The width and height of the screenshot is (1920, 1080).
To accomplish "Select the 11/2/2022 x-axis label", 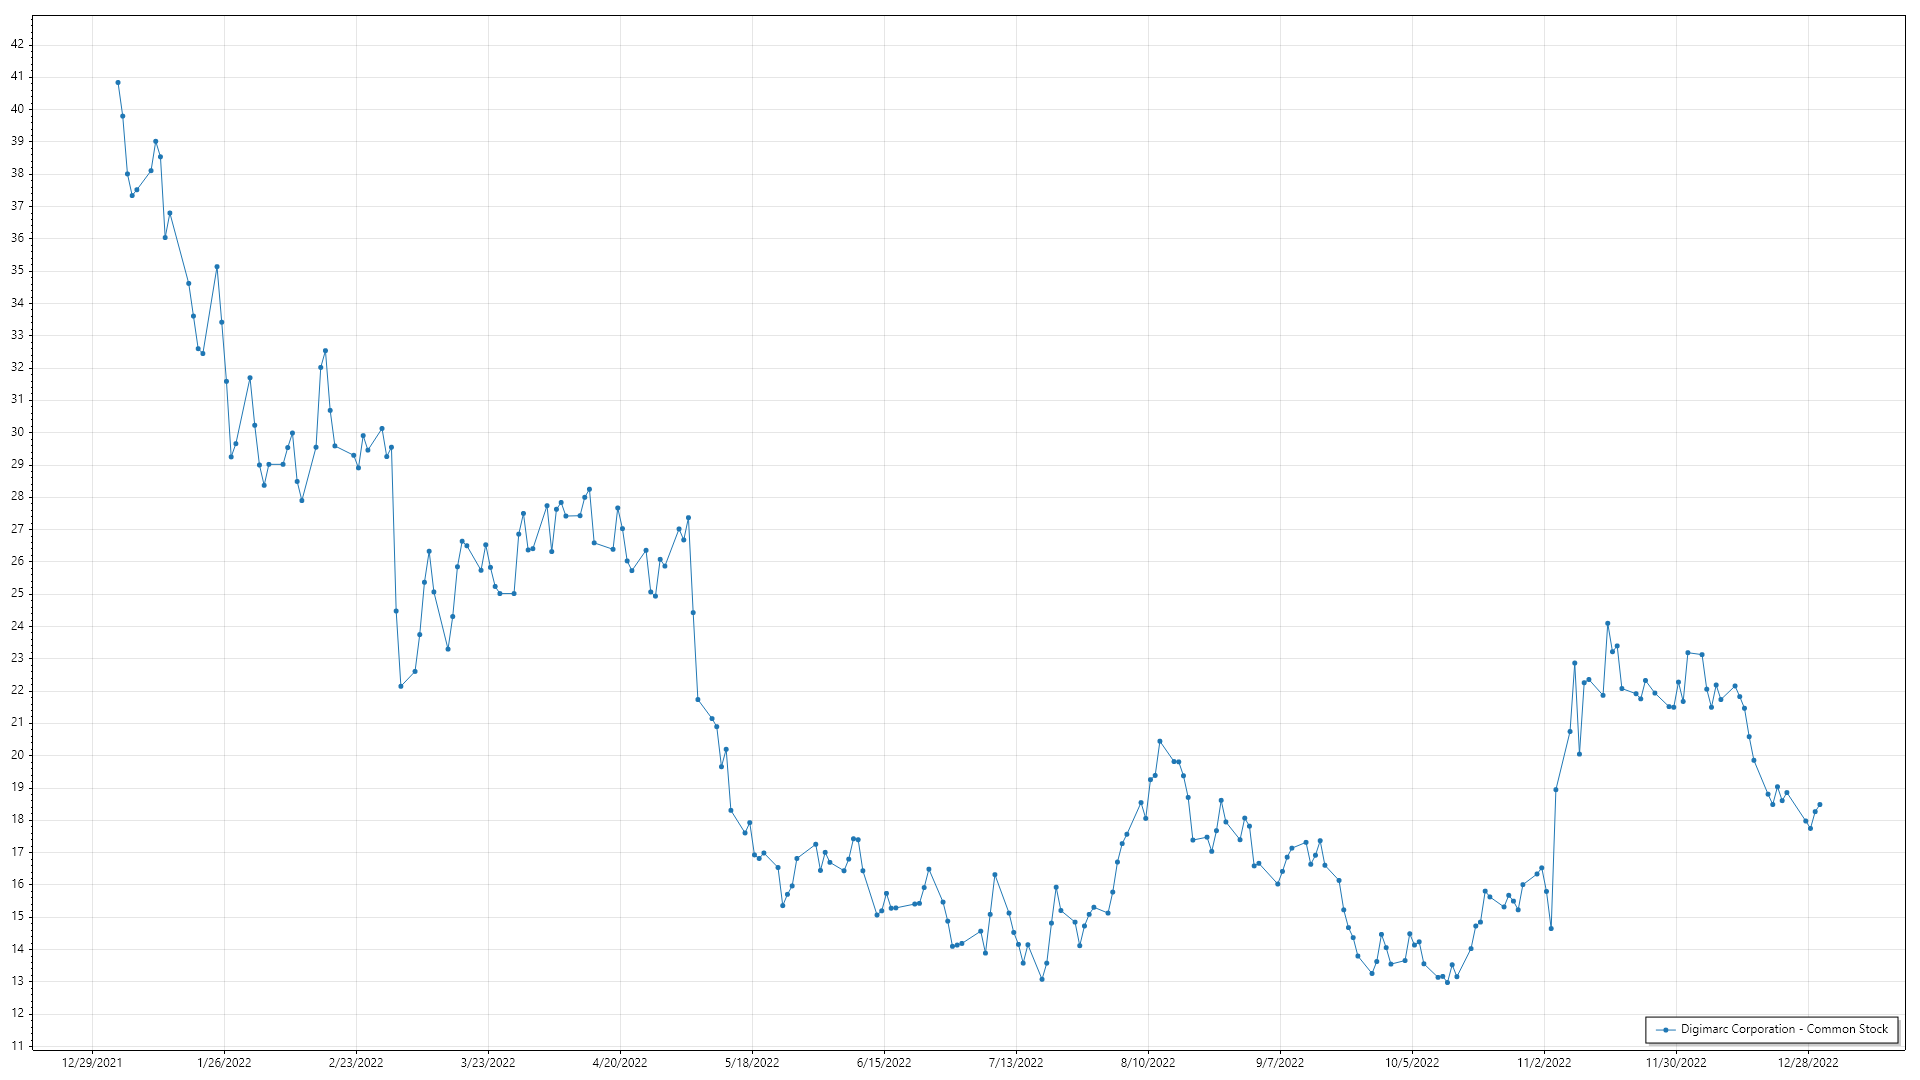I will tap(1544, 1063).
